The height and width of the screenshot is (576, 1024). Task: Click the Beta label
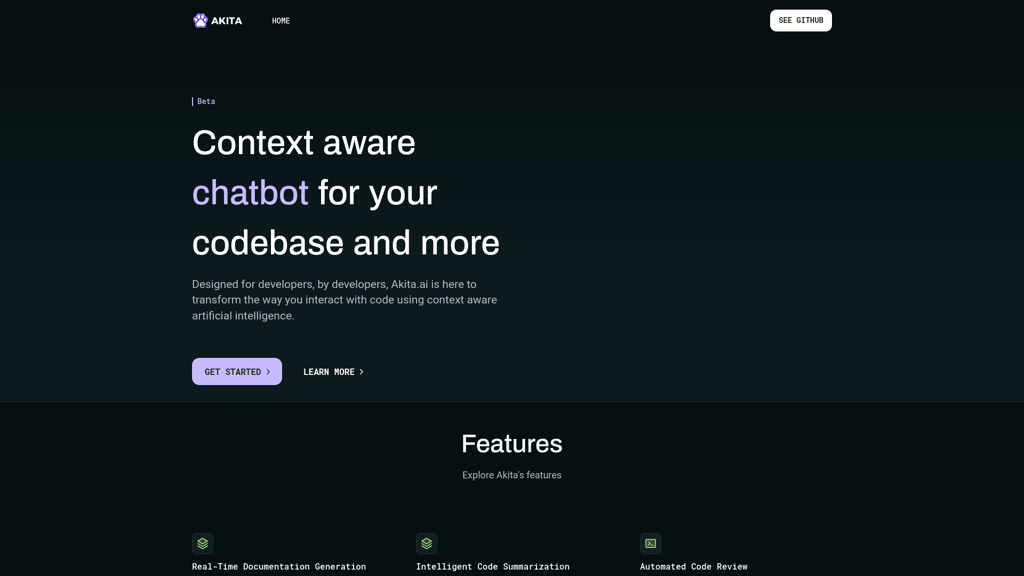click(x=206, y=101)
